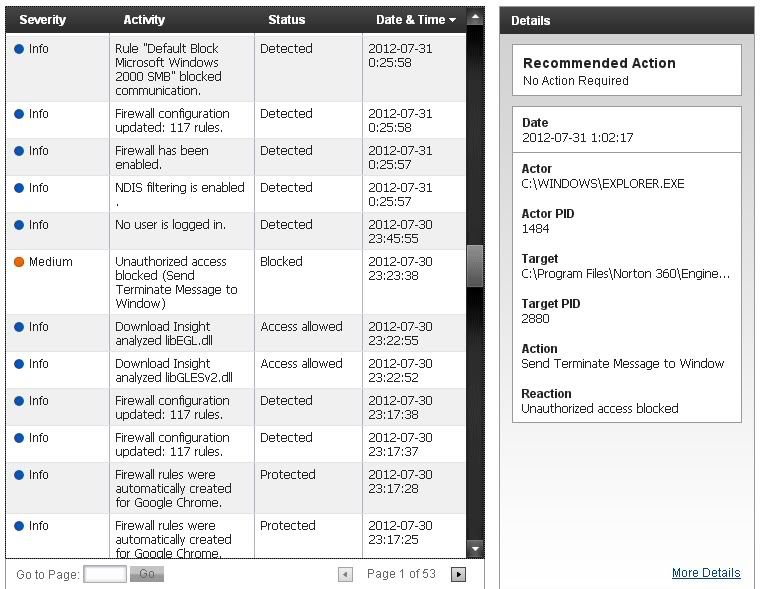Click the blue dot on No user logged in row
This screenshot has width=762, height=589.
(19, 225)
